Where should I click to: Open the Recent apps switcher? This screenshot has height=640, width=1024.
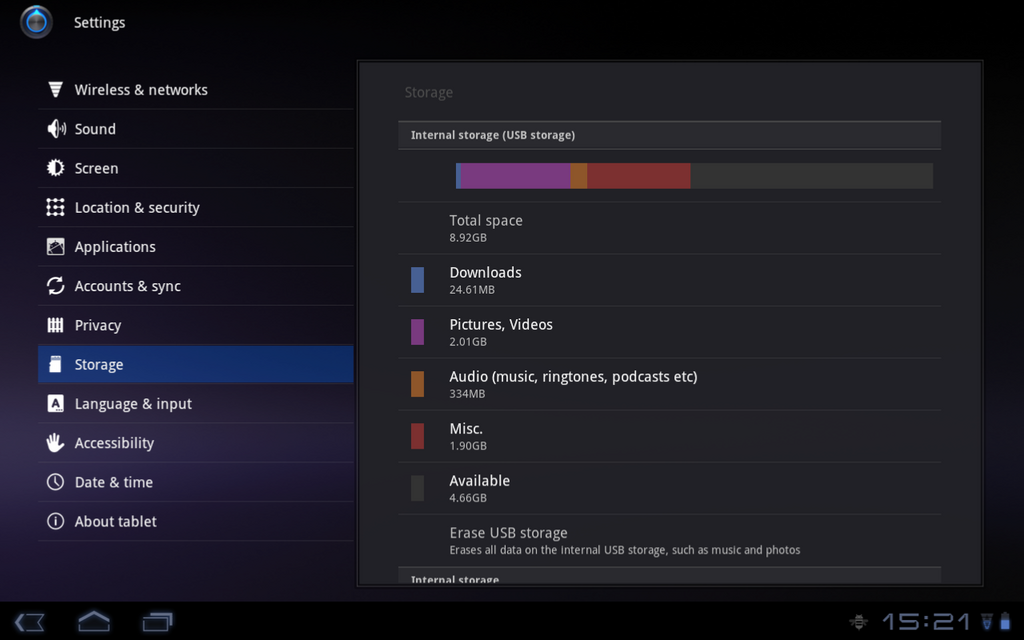[x=157, y=621]
